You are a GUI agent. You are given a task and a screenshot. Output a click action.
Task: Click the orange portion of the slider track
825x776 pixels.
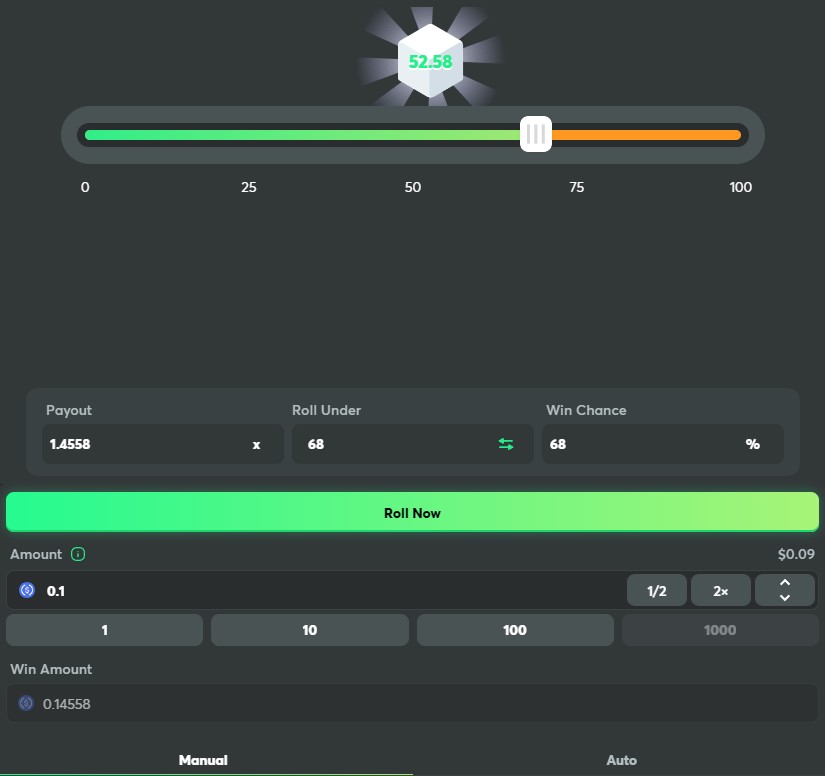point(646,135)
